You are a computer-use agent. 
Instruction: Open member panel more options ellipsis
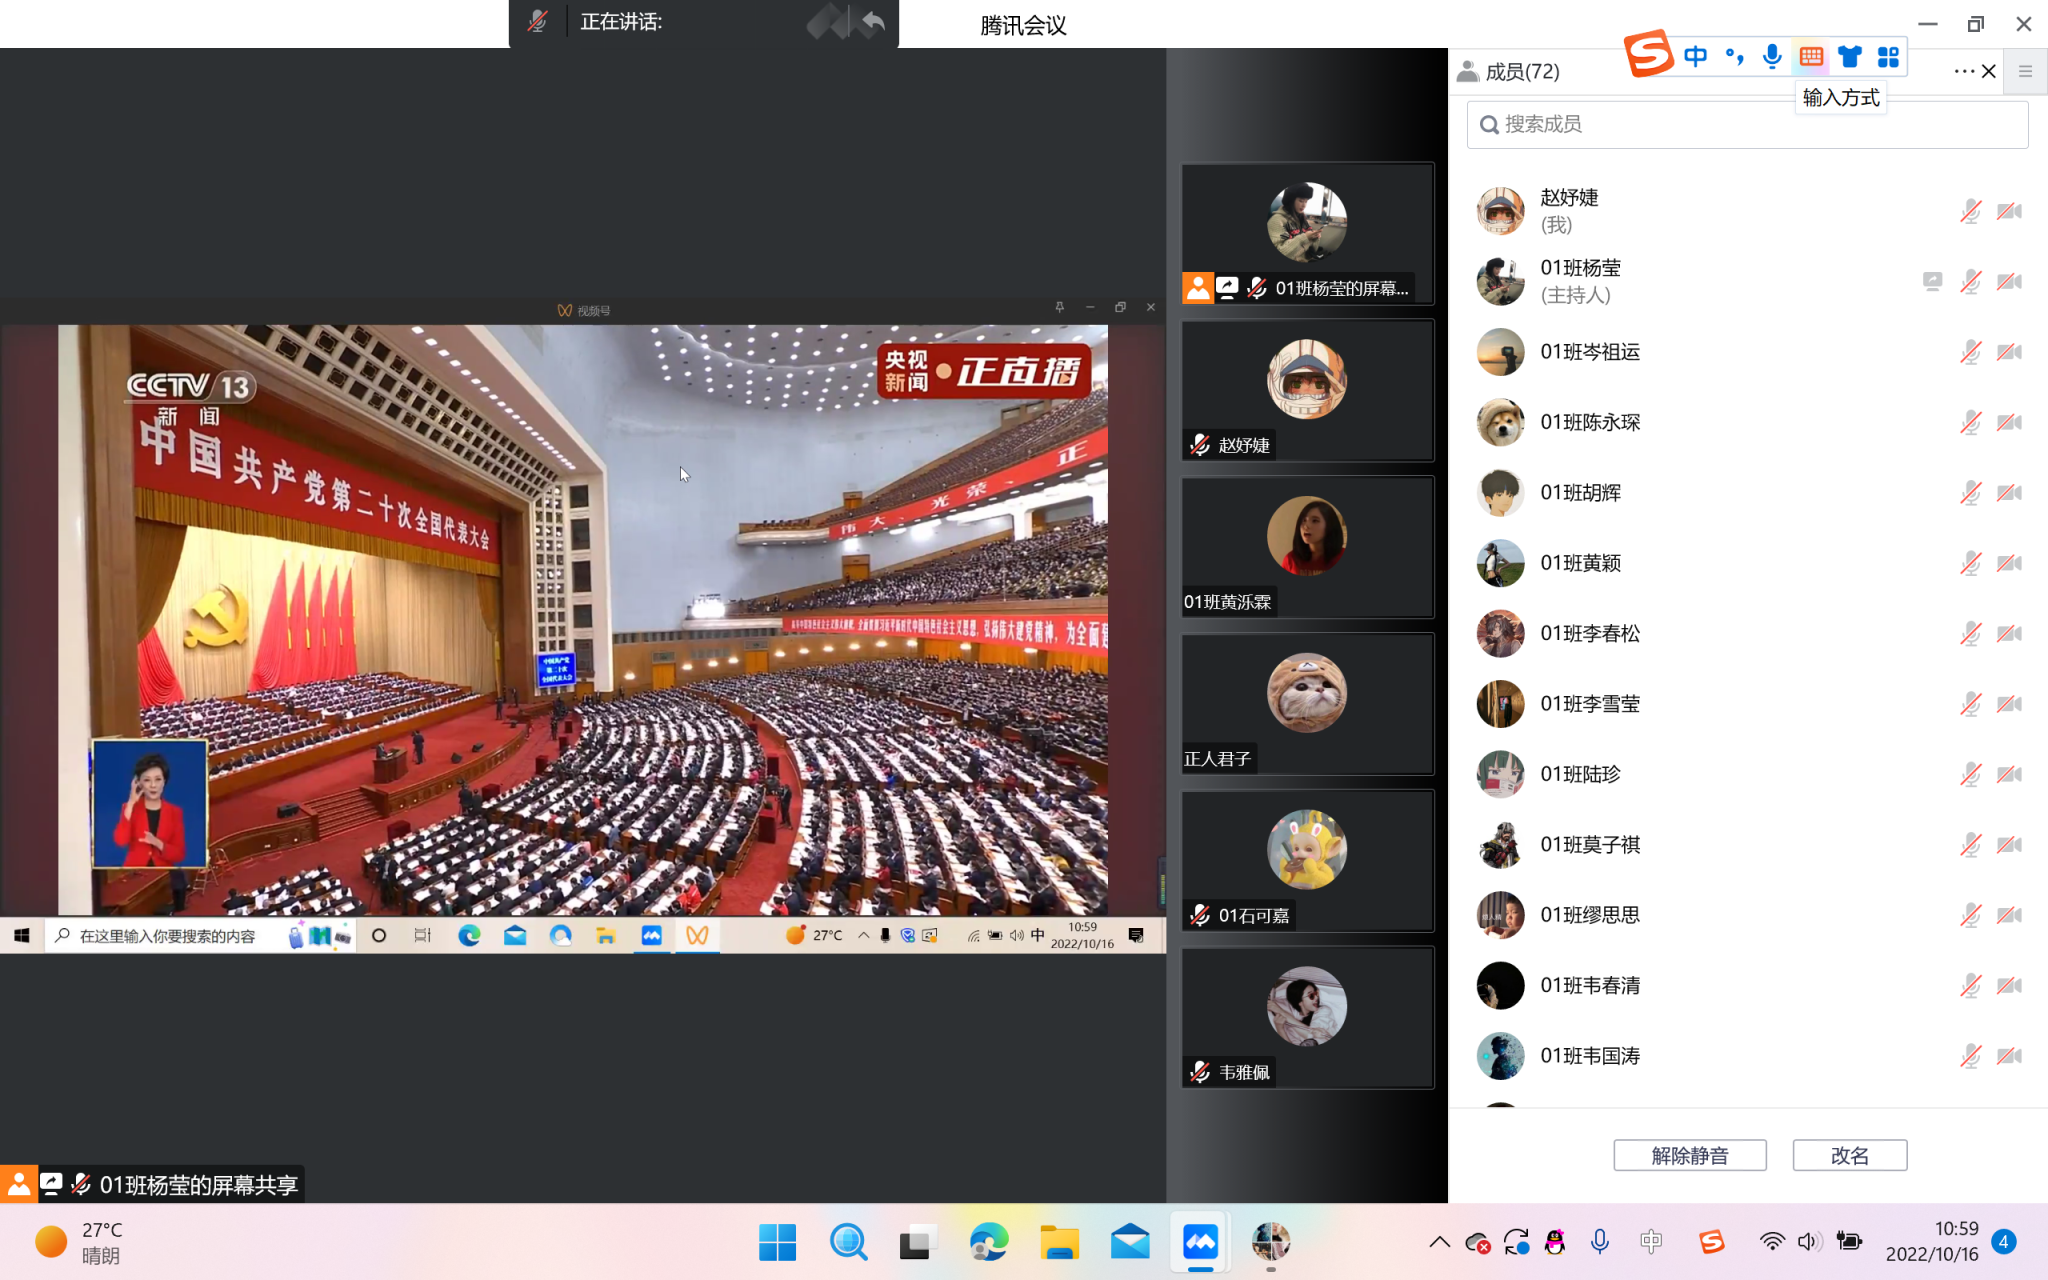pos(1963,71)
